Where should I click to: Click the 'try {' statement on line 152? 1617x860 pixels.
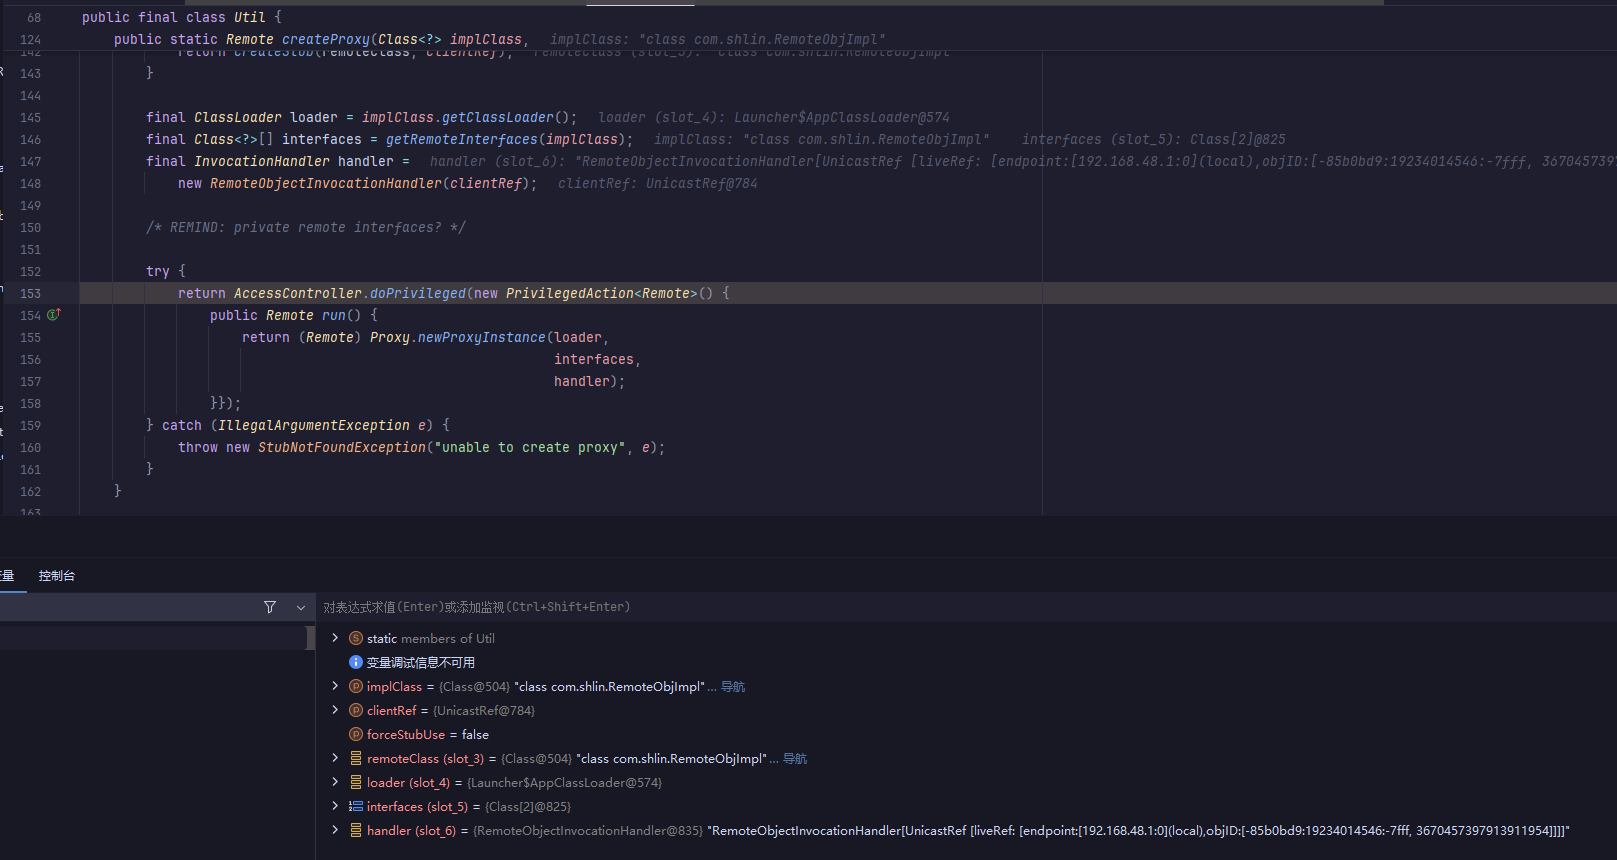click(166, 271)
